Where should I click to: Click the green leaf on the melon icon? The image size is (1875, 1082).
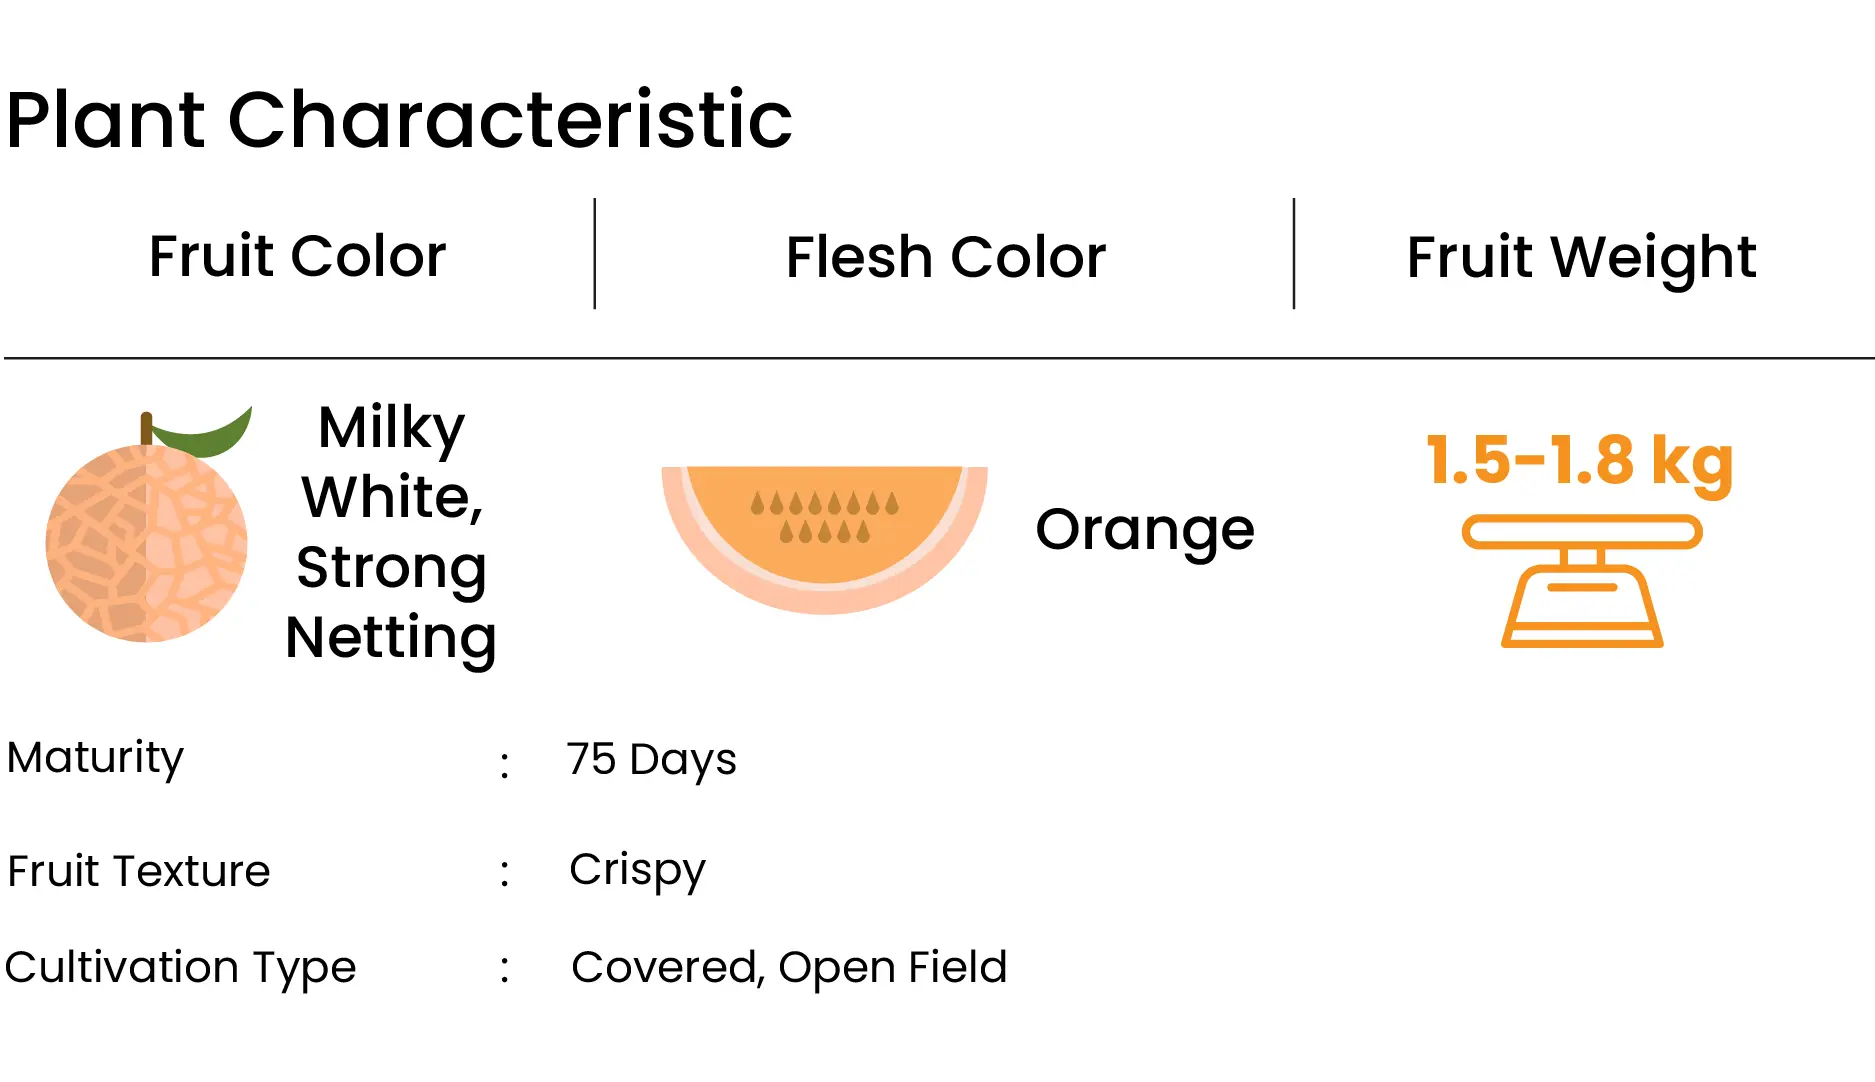[x=202, y=432]
